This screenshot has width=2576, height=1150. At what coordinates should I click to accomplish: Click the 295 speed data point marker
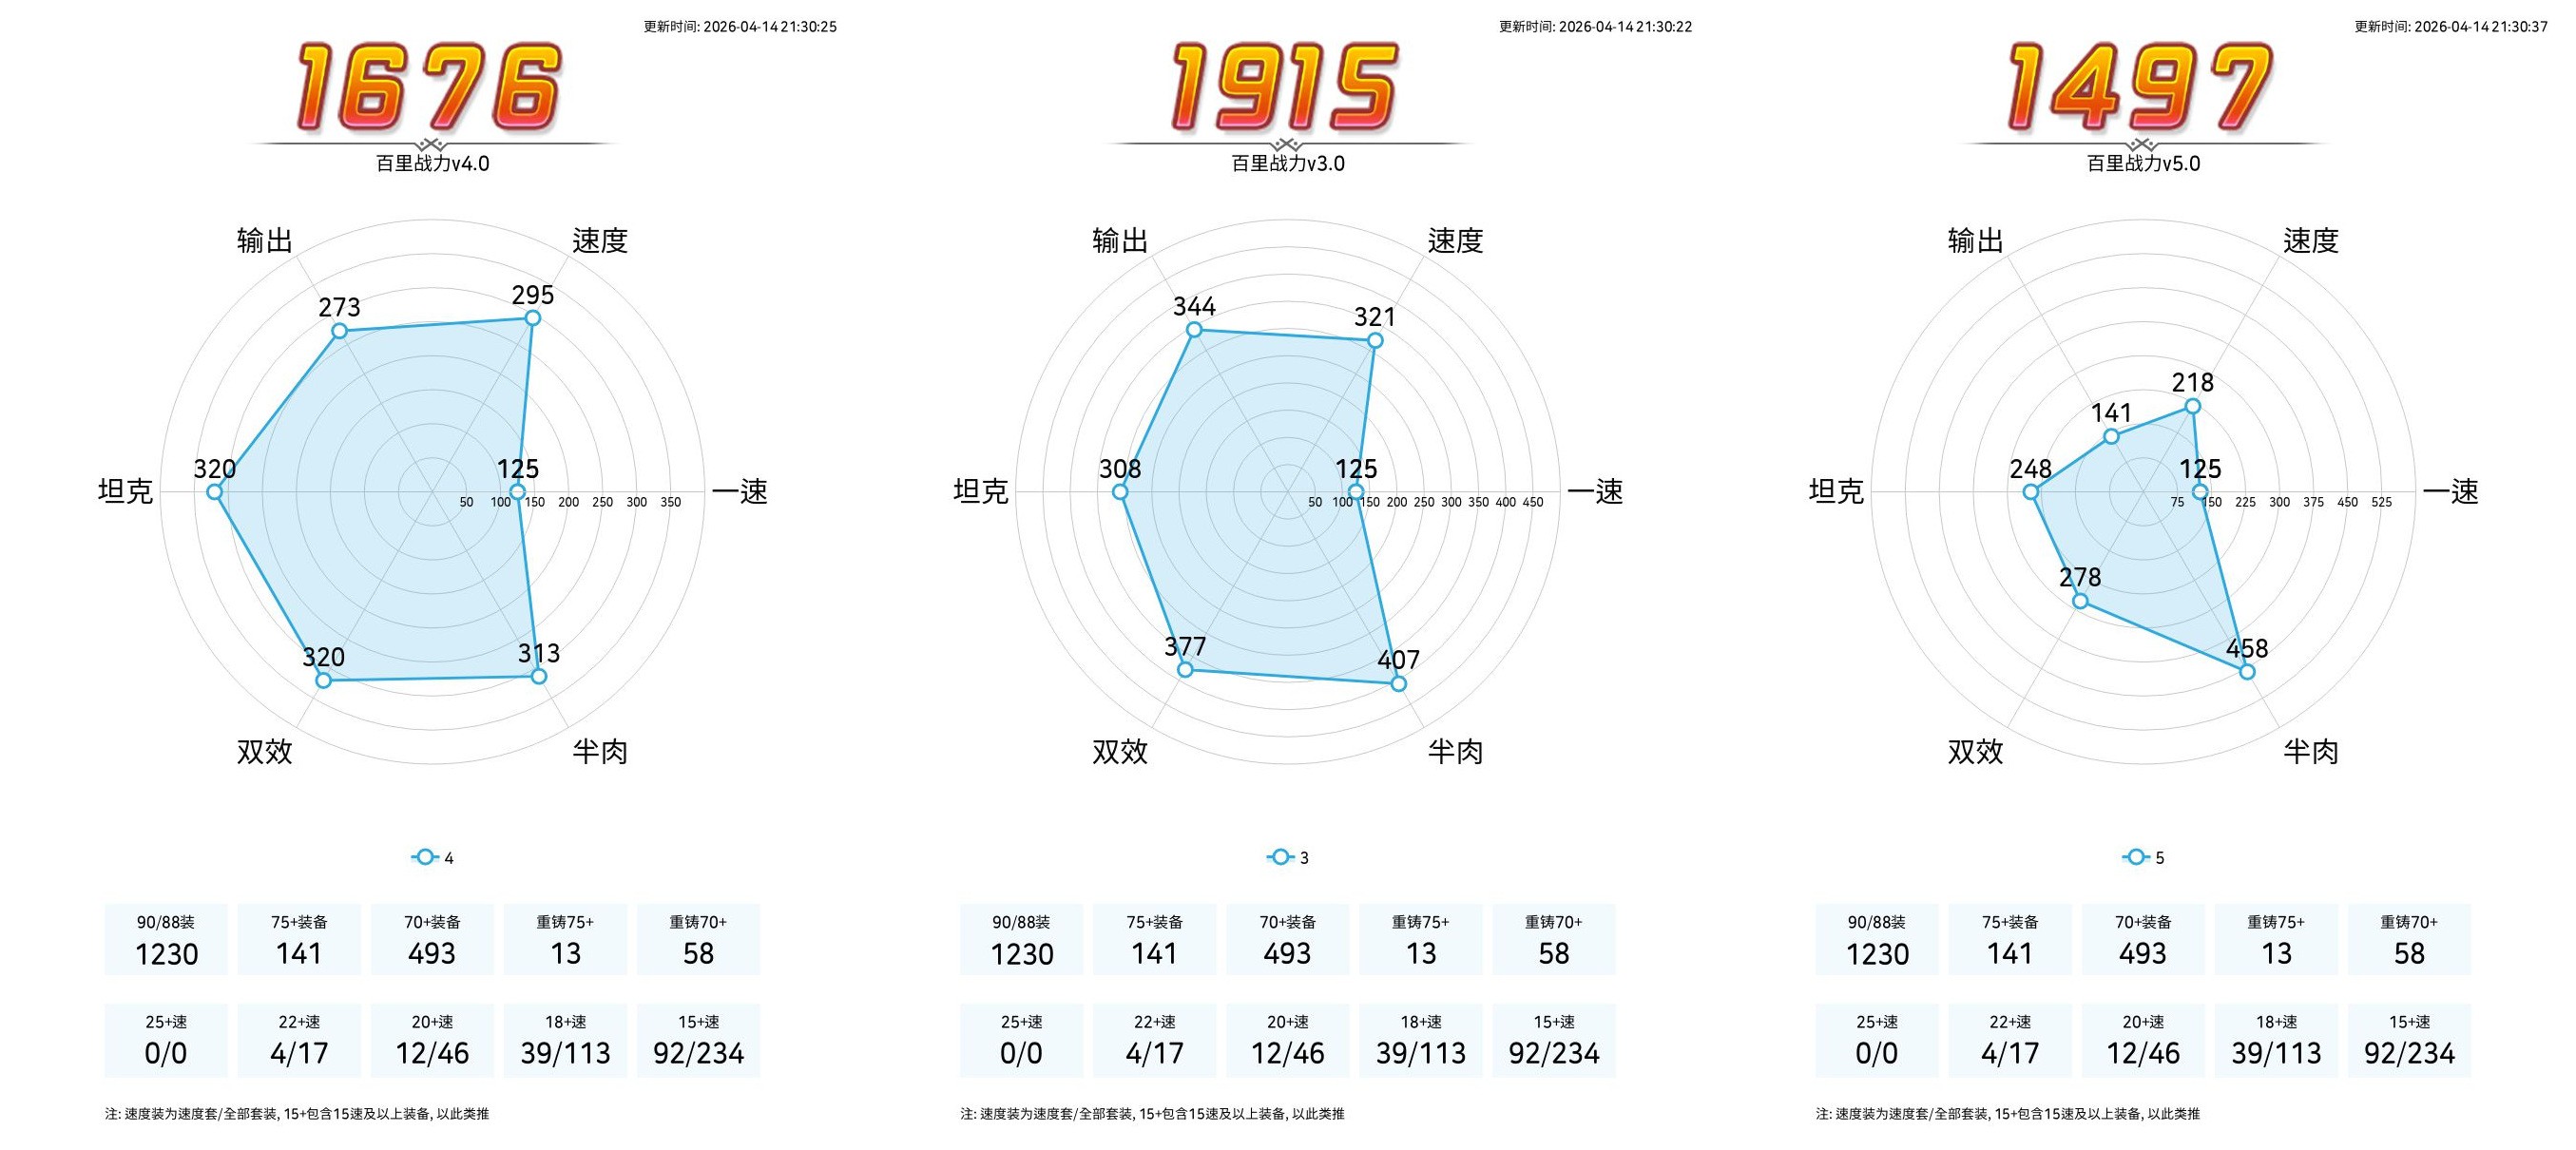[x=532, y=318]
